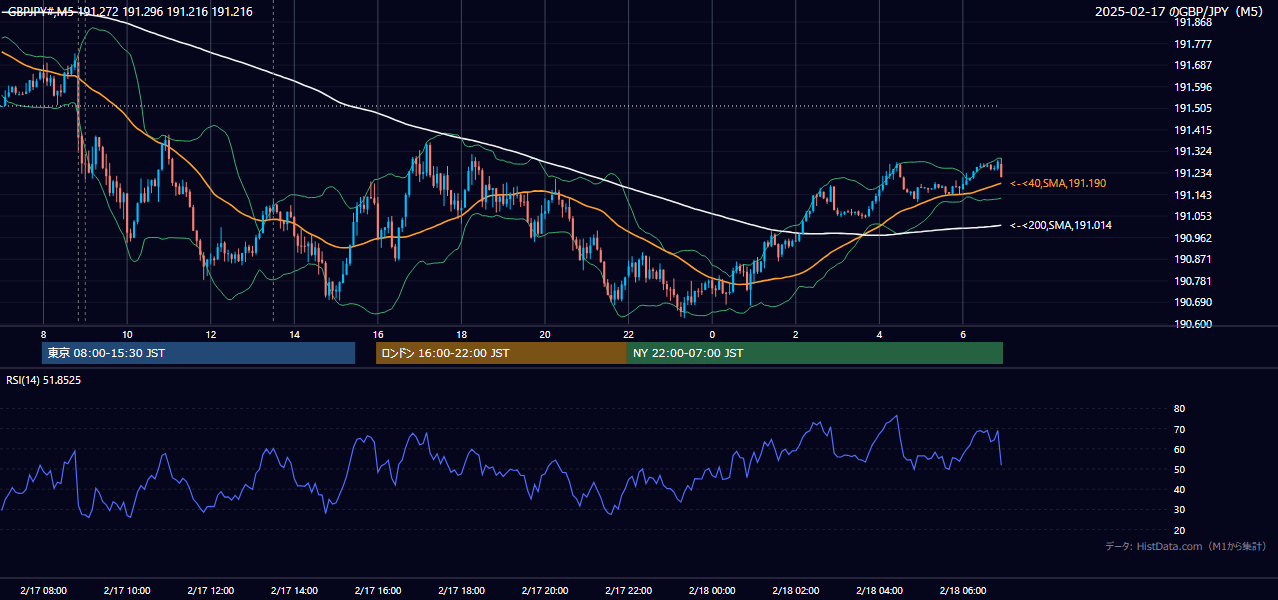Image resolution: width=1278 pixels, height=600 pixels.
Task: Click hour label 18 under the price chart
Action: [x=461, y=334]
